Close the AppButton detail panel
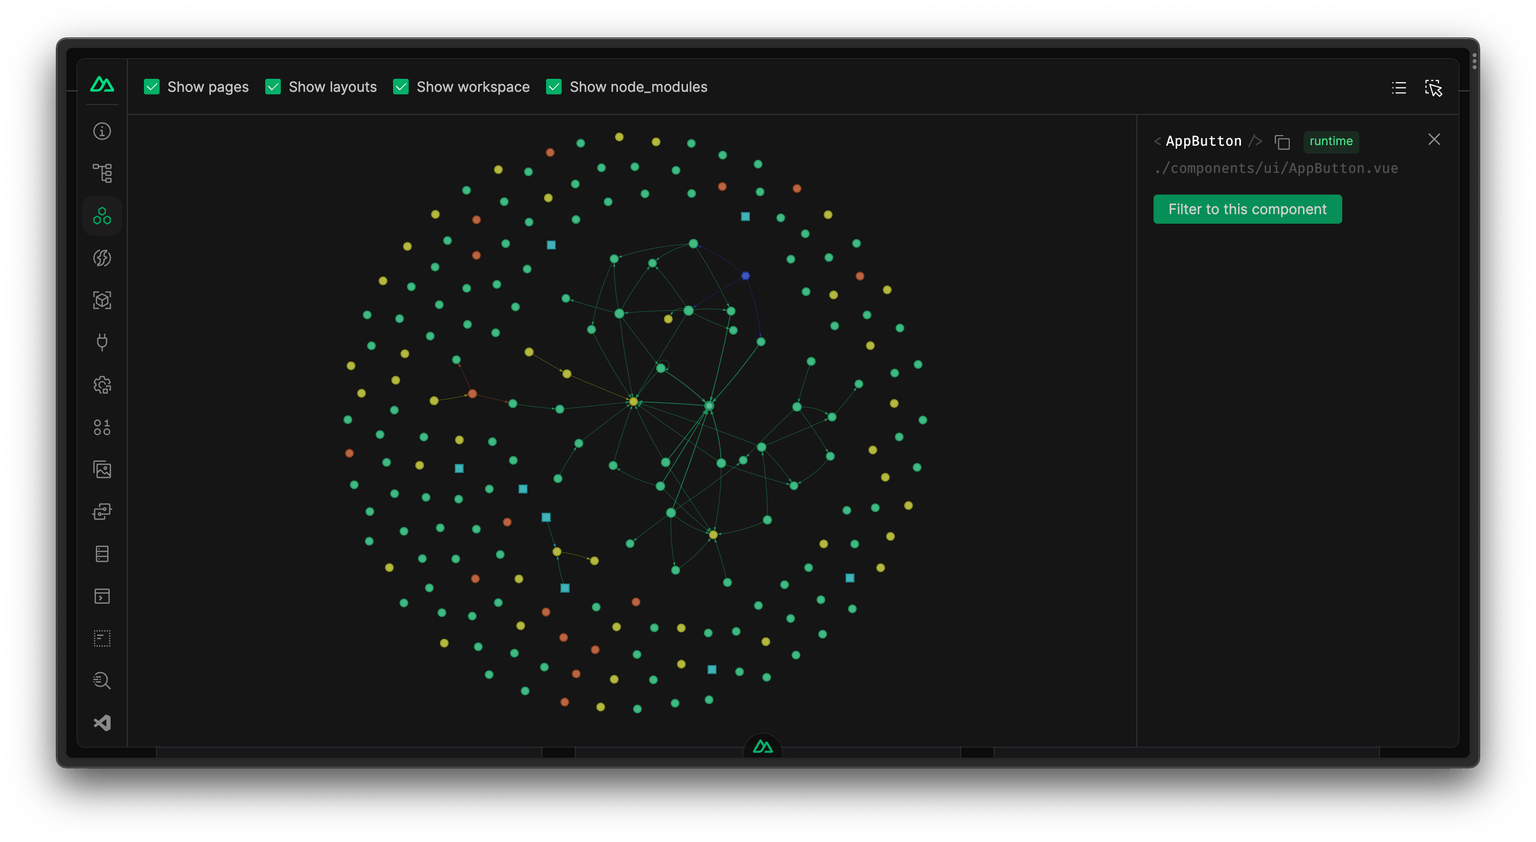The height and width of the screenshot is (842, 1536). pyautogui.click(x=1434, y=139)
